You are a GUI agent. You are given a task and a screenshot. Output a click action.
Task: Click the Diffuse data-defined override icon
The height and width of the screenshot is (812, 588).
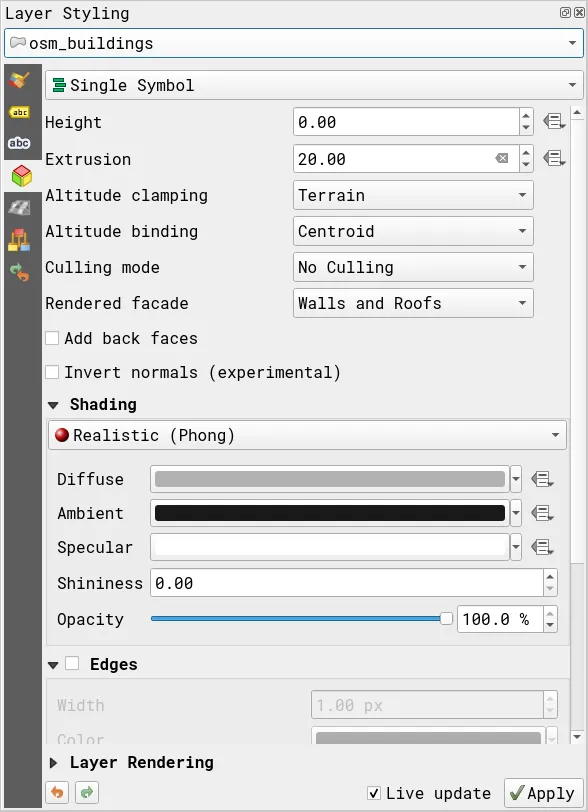[542, 480]
